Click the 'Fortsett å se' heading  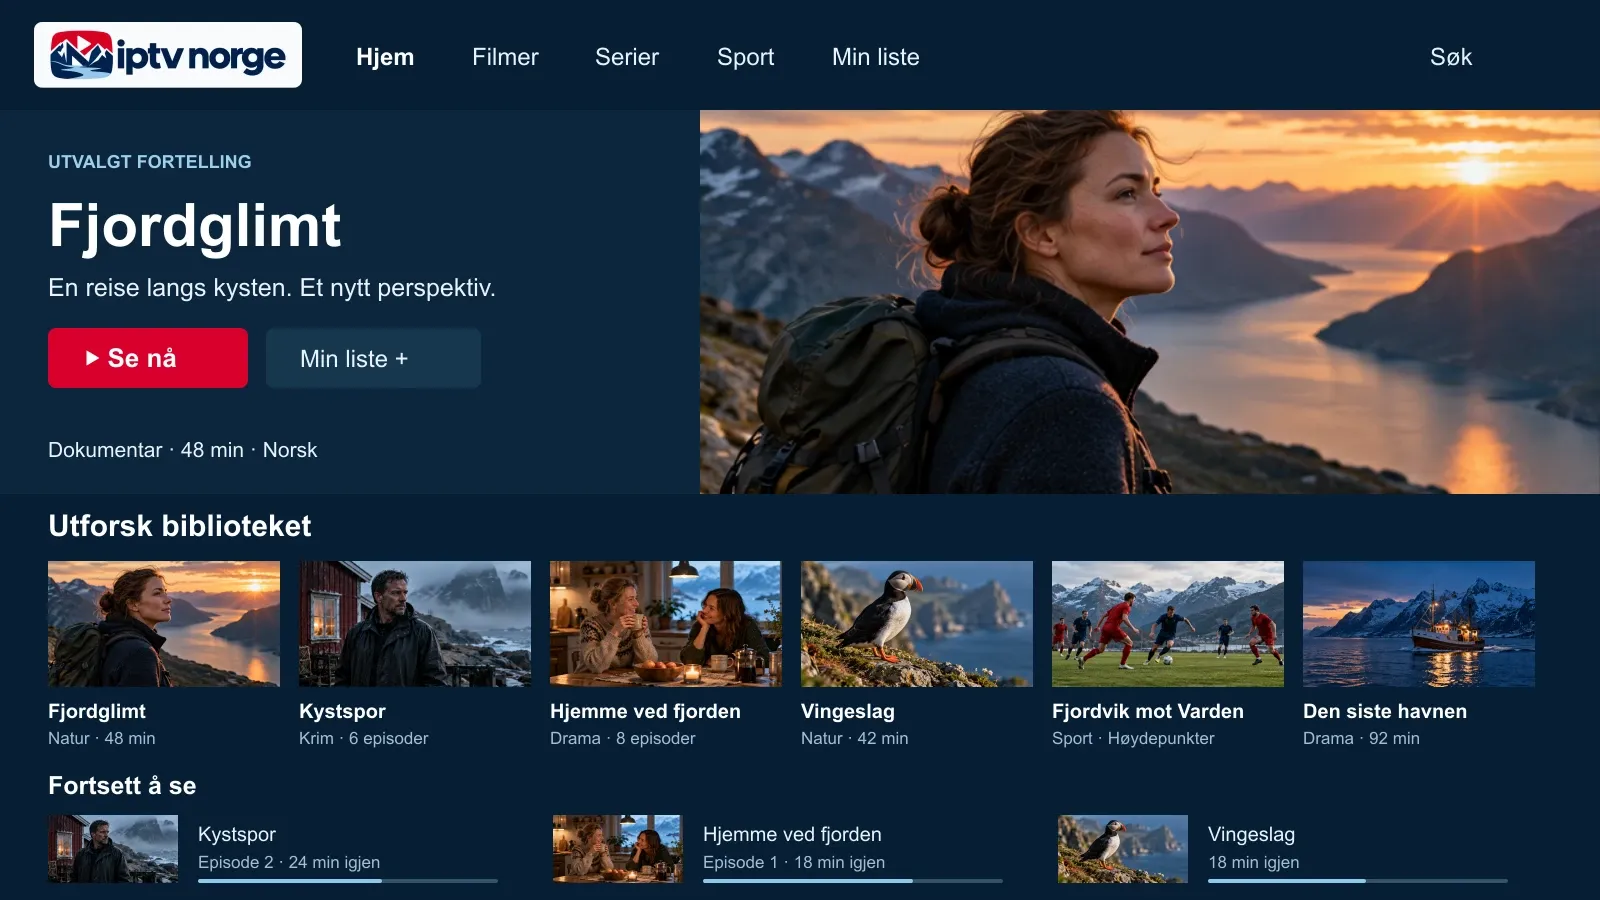pos(122,786)
